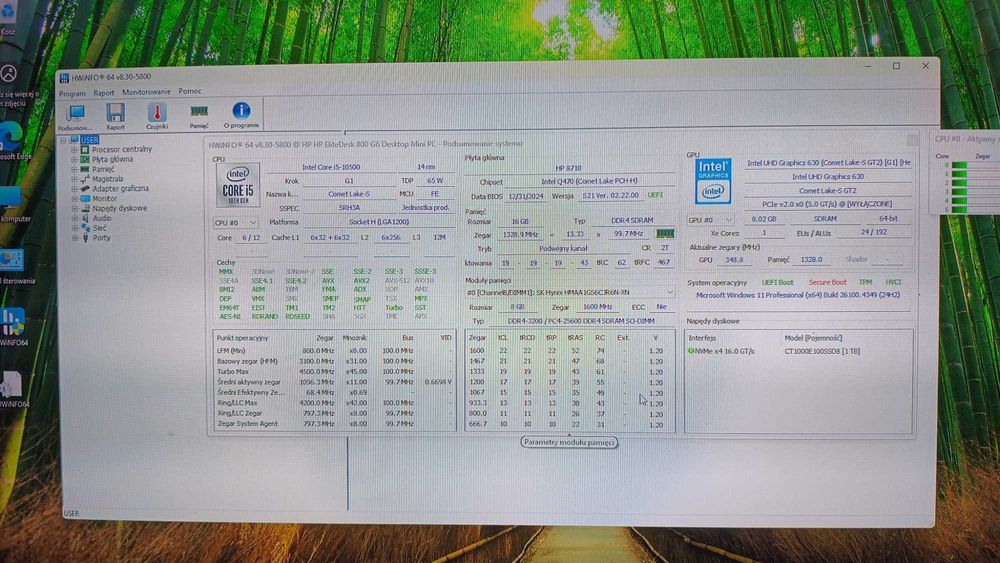
Task: Open the Pomoc menu
Action: [x=190, y=91]
